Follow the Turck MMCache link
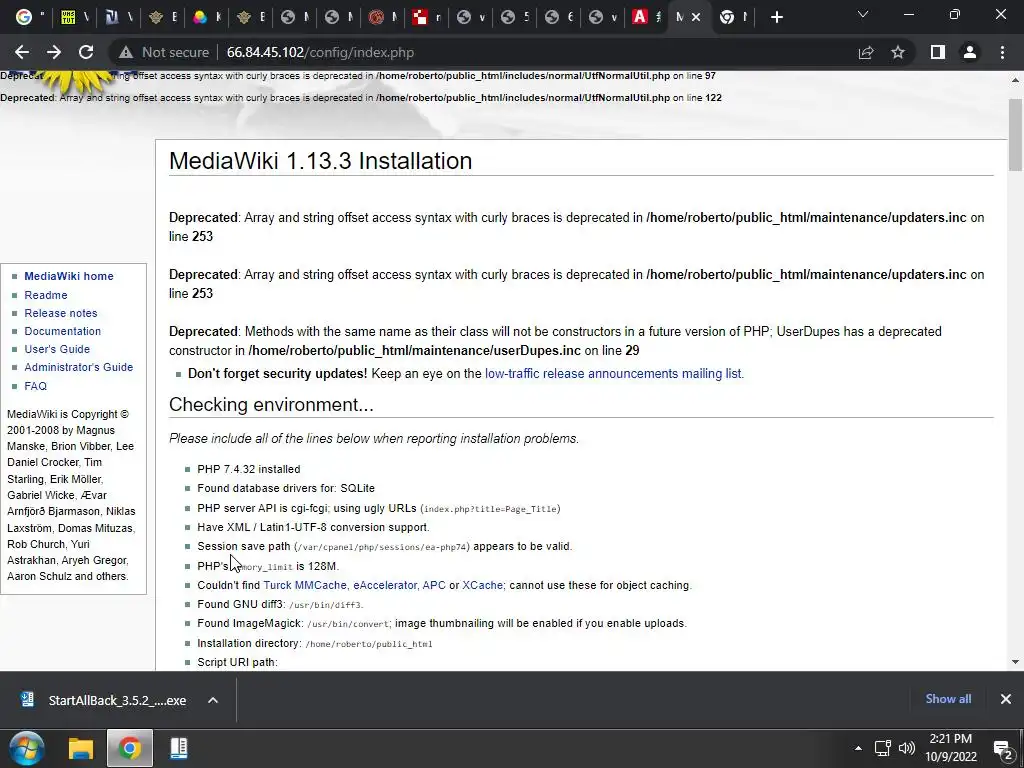Viewport: 1024px width, 768px height. [x=305, y=585]
